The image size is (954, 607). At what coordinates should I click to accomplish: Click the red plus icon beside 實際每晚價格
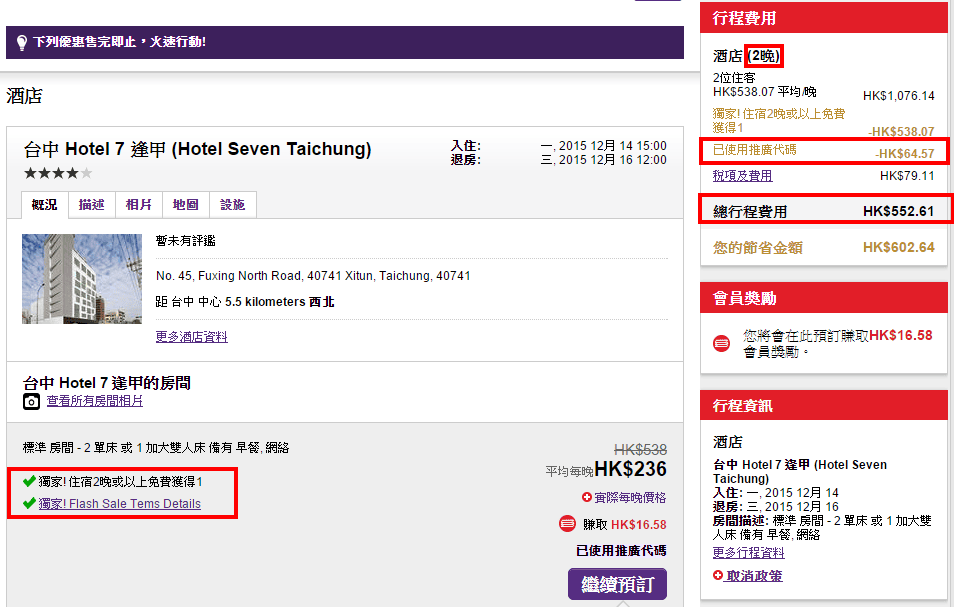pyautogui.click(x=586, y=497)
